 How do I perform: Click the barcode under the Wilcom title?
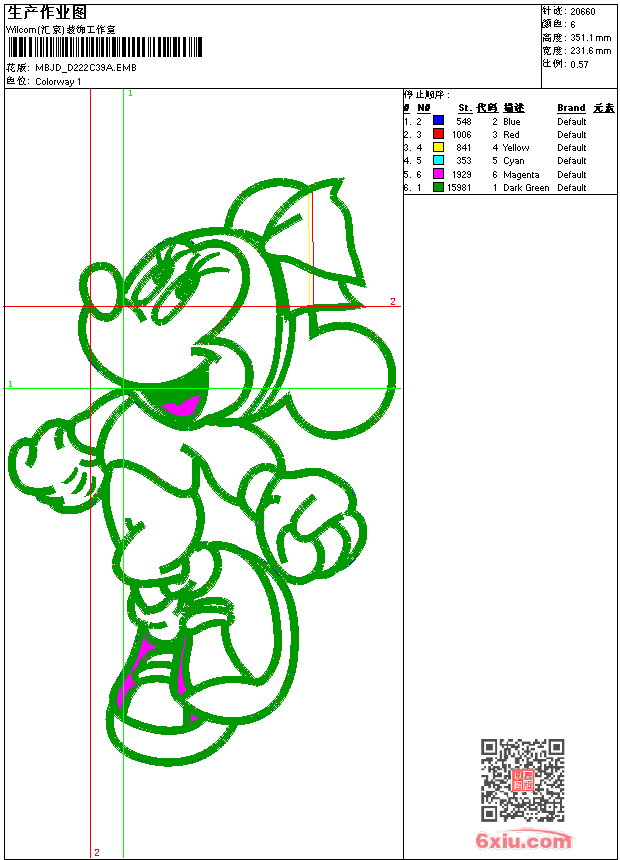(105, 47)
